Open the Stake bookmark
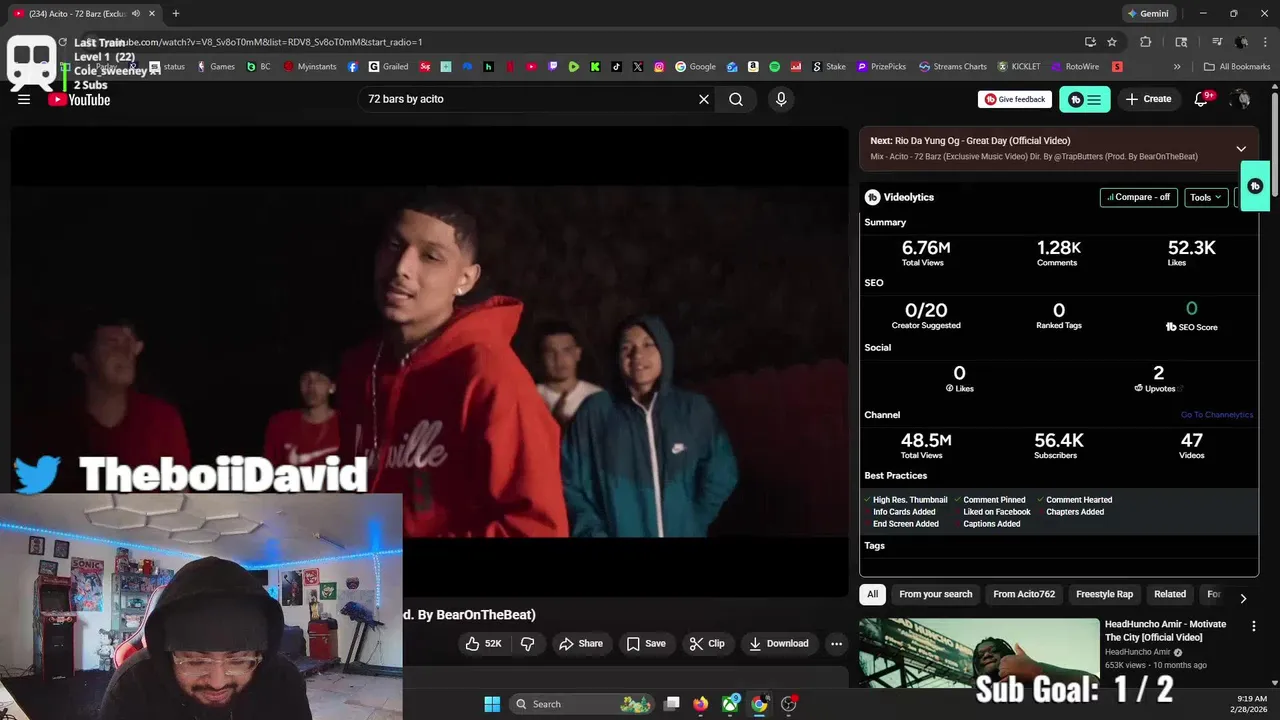 [x=828, y=67]
